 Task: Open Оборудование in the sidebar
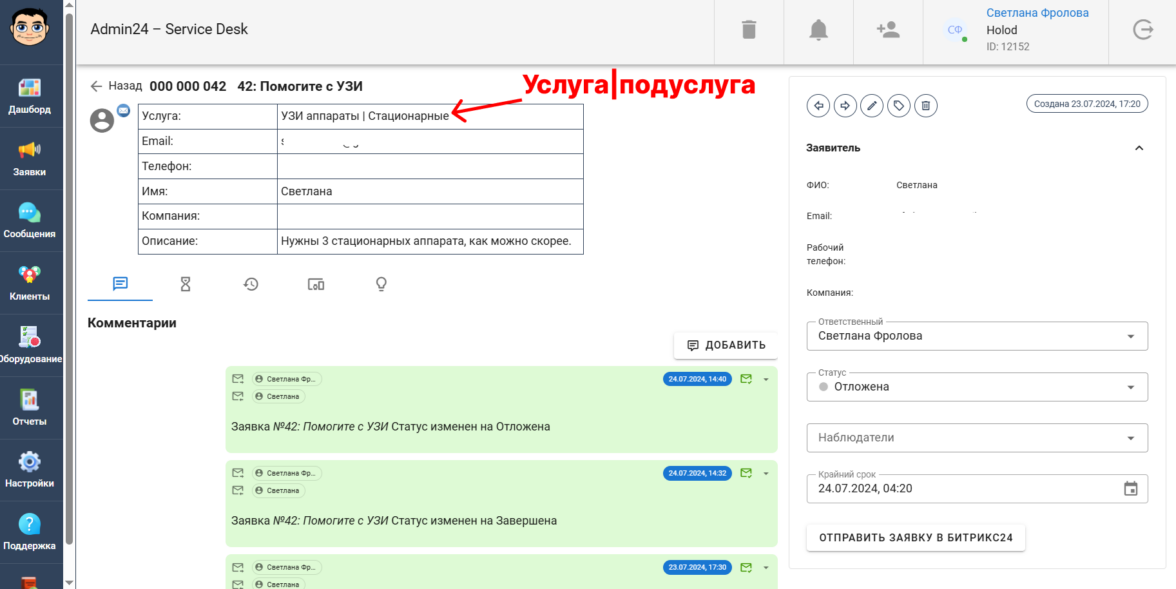tap(30, 345)
